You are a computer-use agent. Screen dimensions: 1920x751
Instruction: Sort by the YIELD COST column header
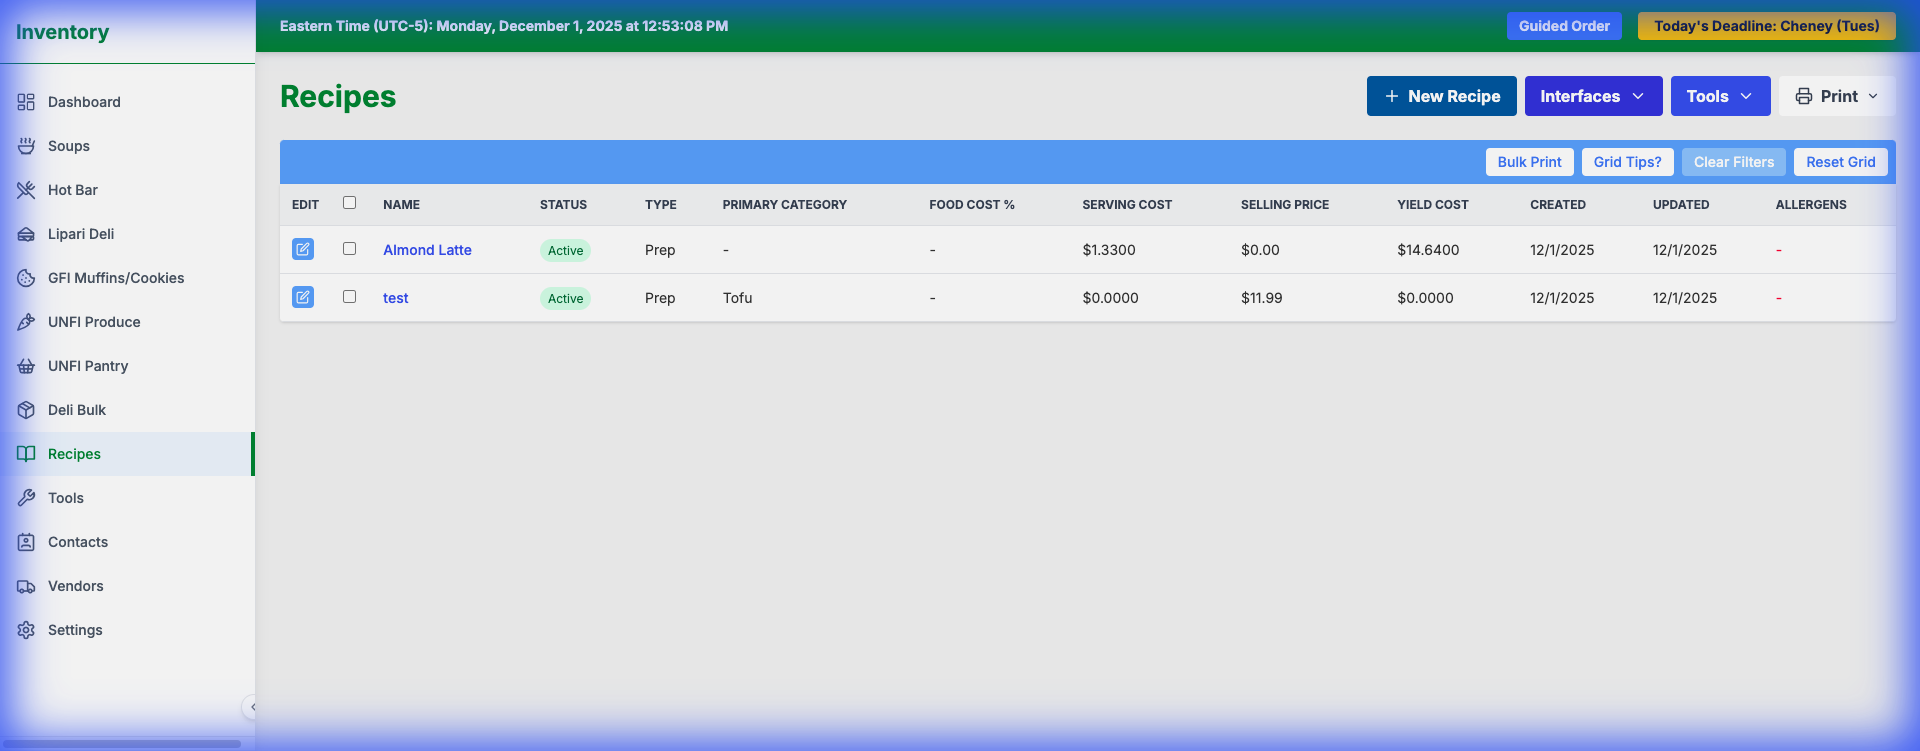click(x=1433, y=204)
